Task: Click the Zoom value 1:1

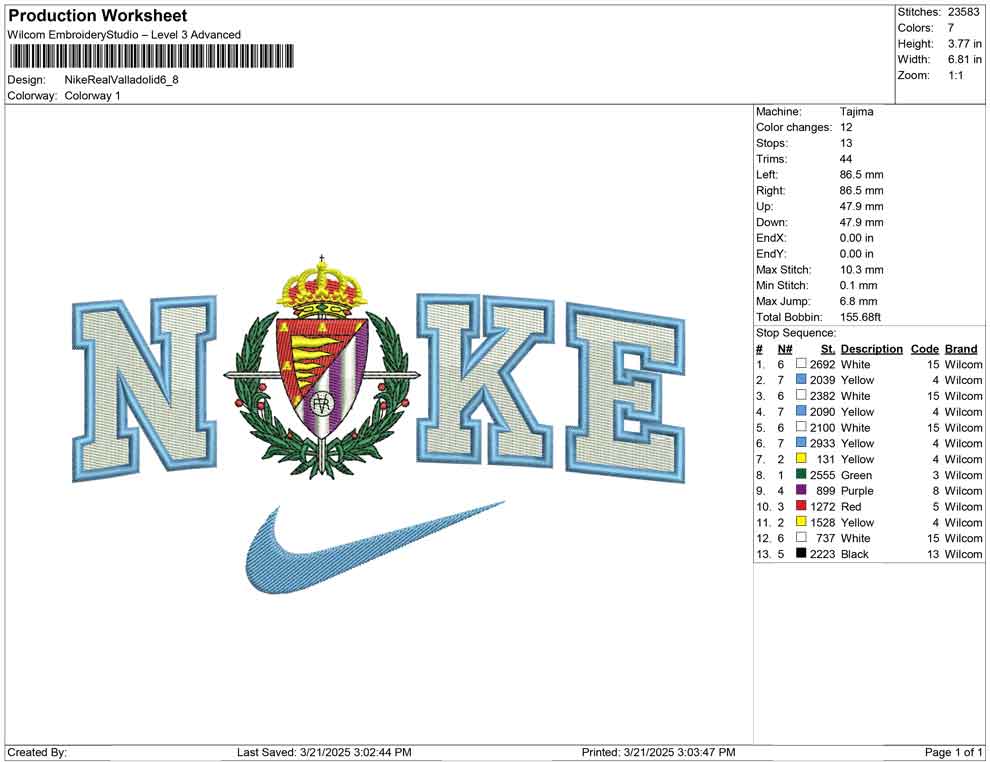Action: pyautogui.click(x=955, y=75)
